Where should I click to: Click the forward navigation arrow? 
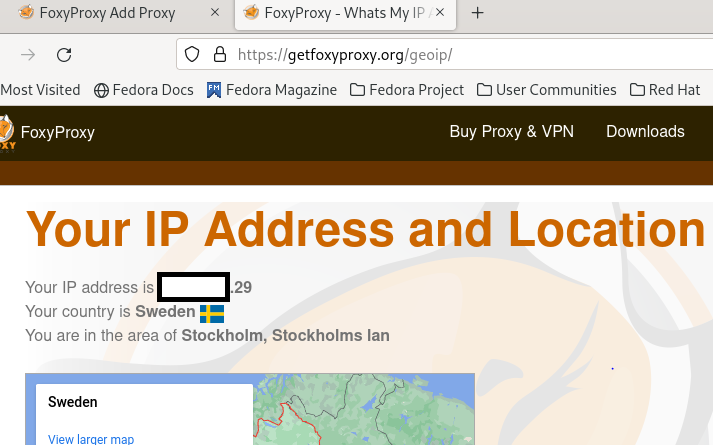28,55
